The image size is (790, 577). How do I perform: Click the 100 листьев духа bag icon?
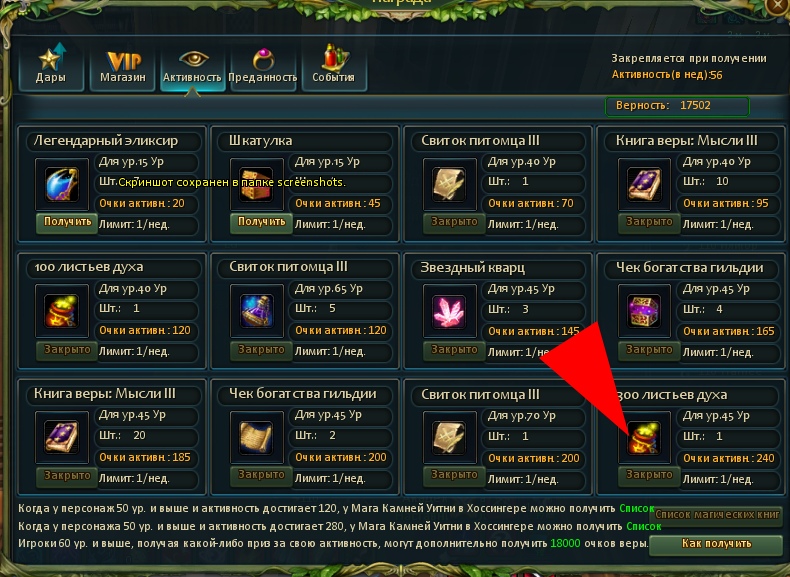click(x=61, y=311)
